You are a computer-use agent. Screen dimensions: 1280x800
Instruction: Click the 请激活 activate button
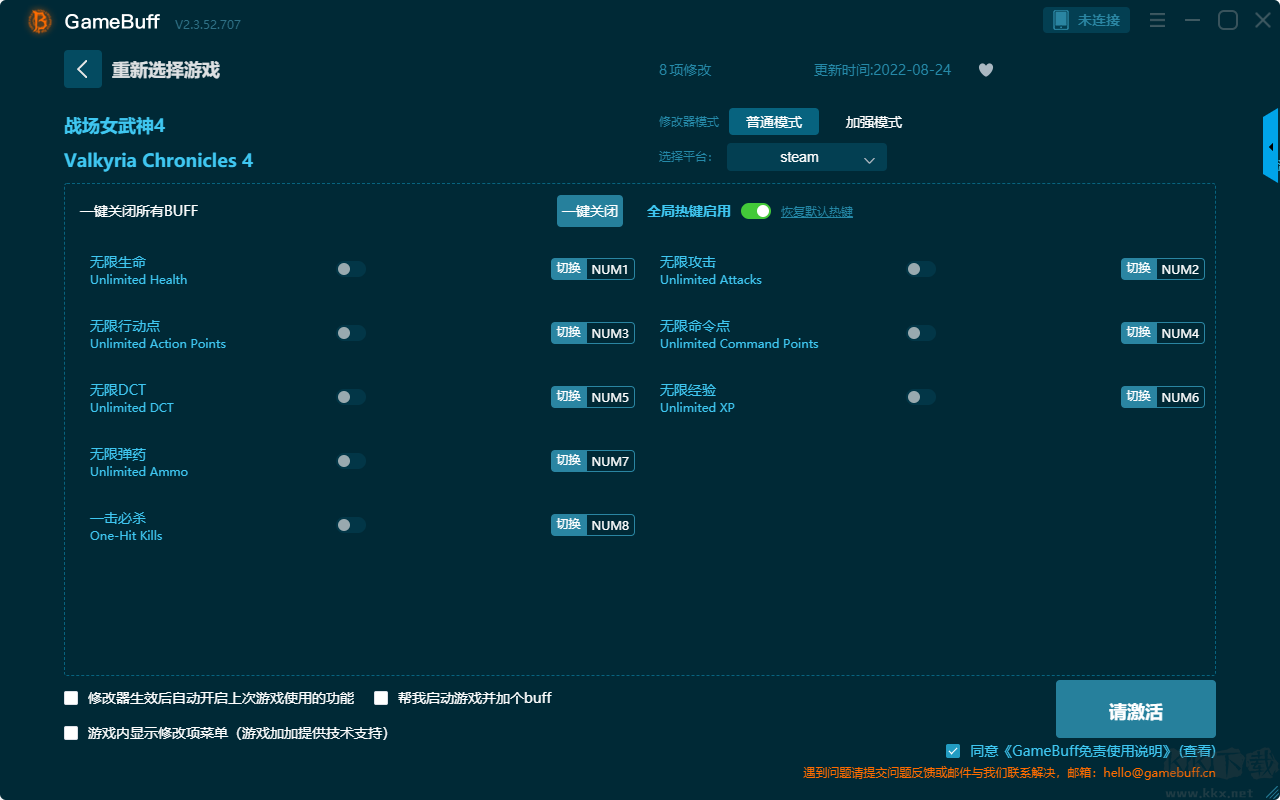tap(1136, 709)
